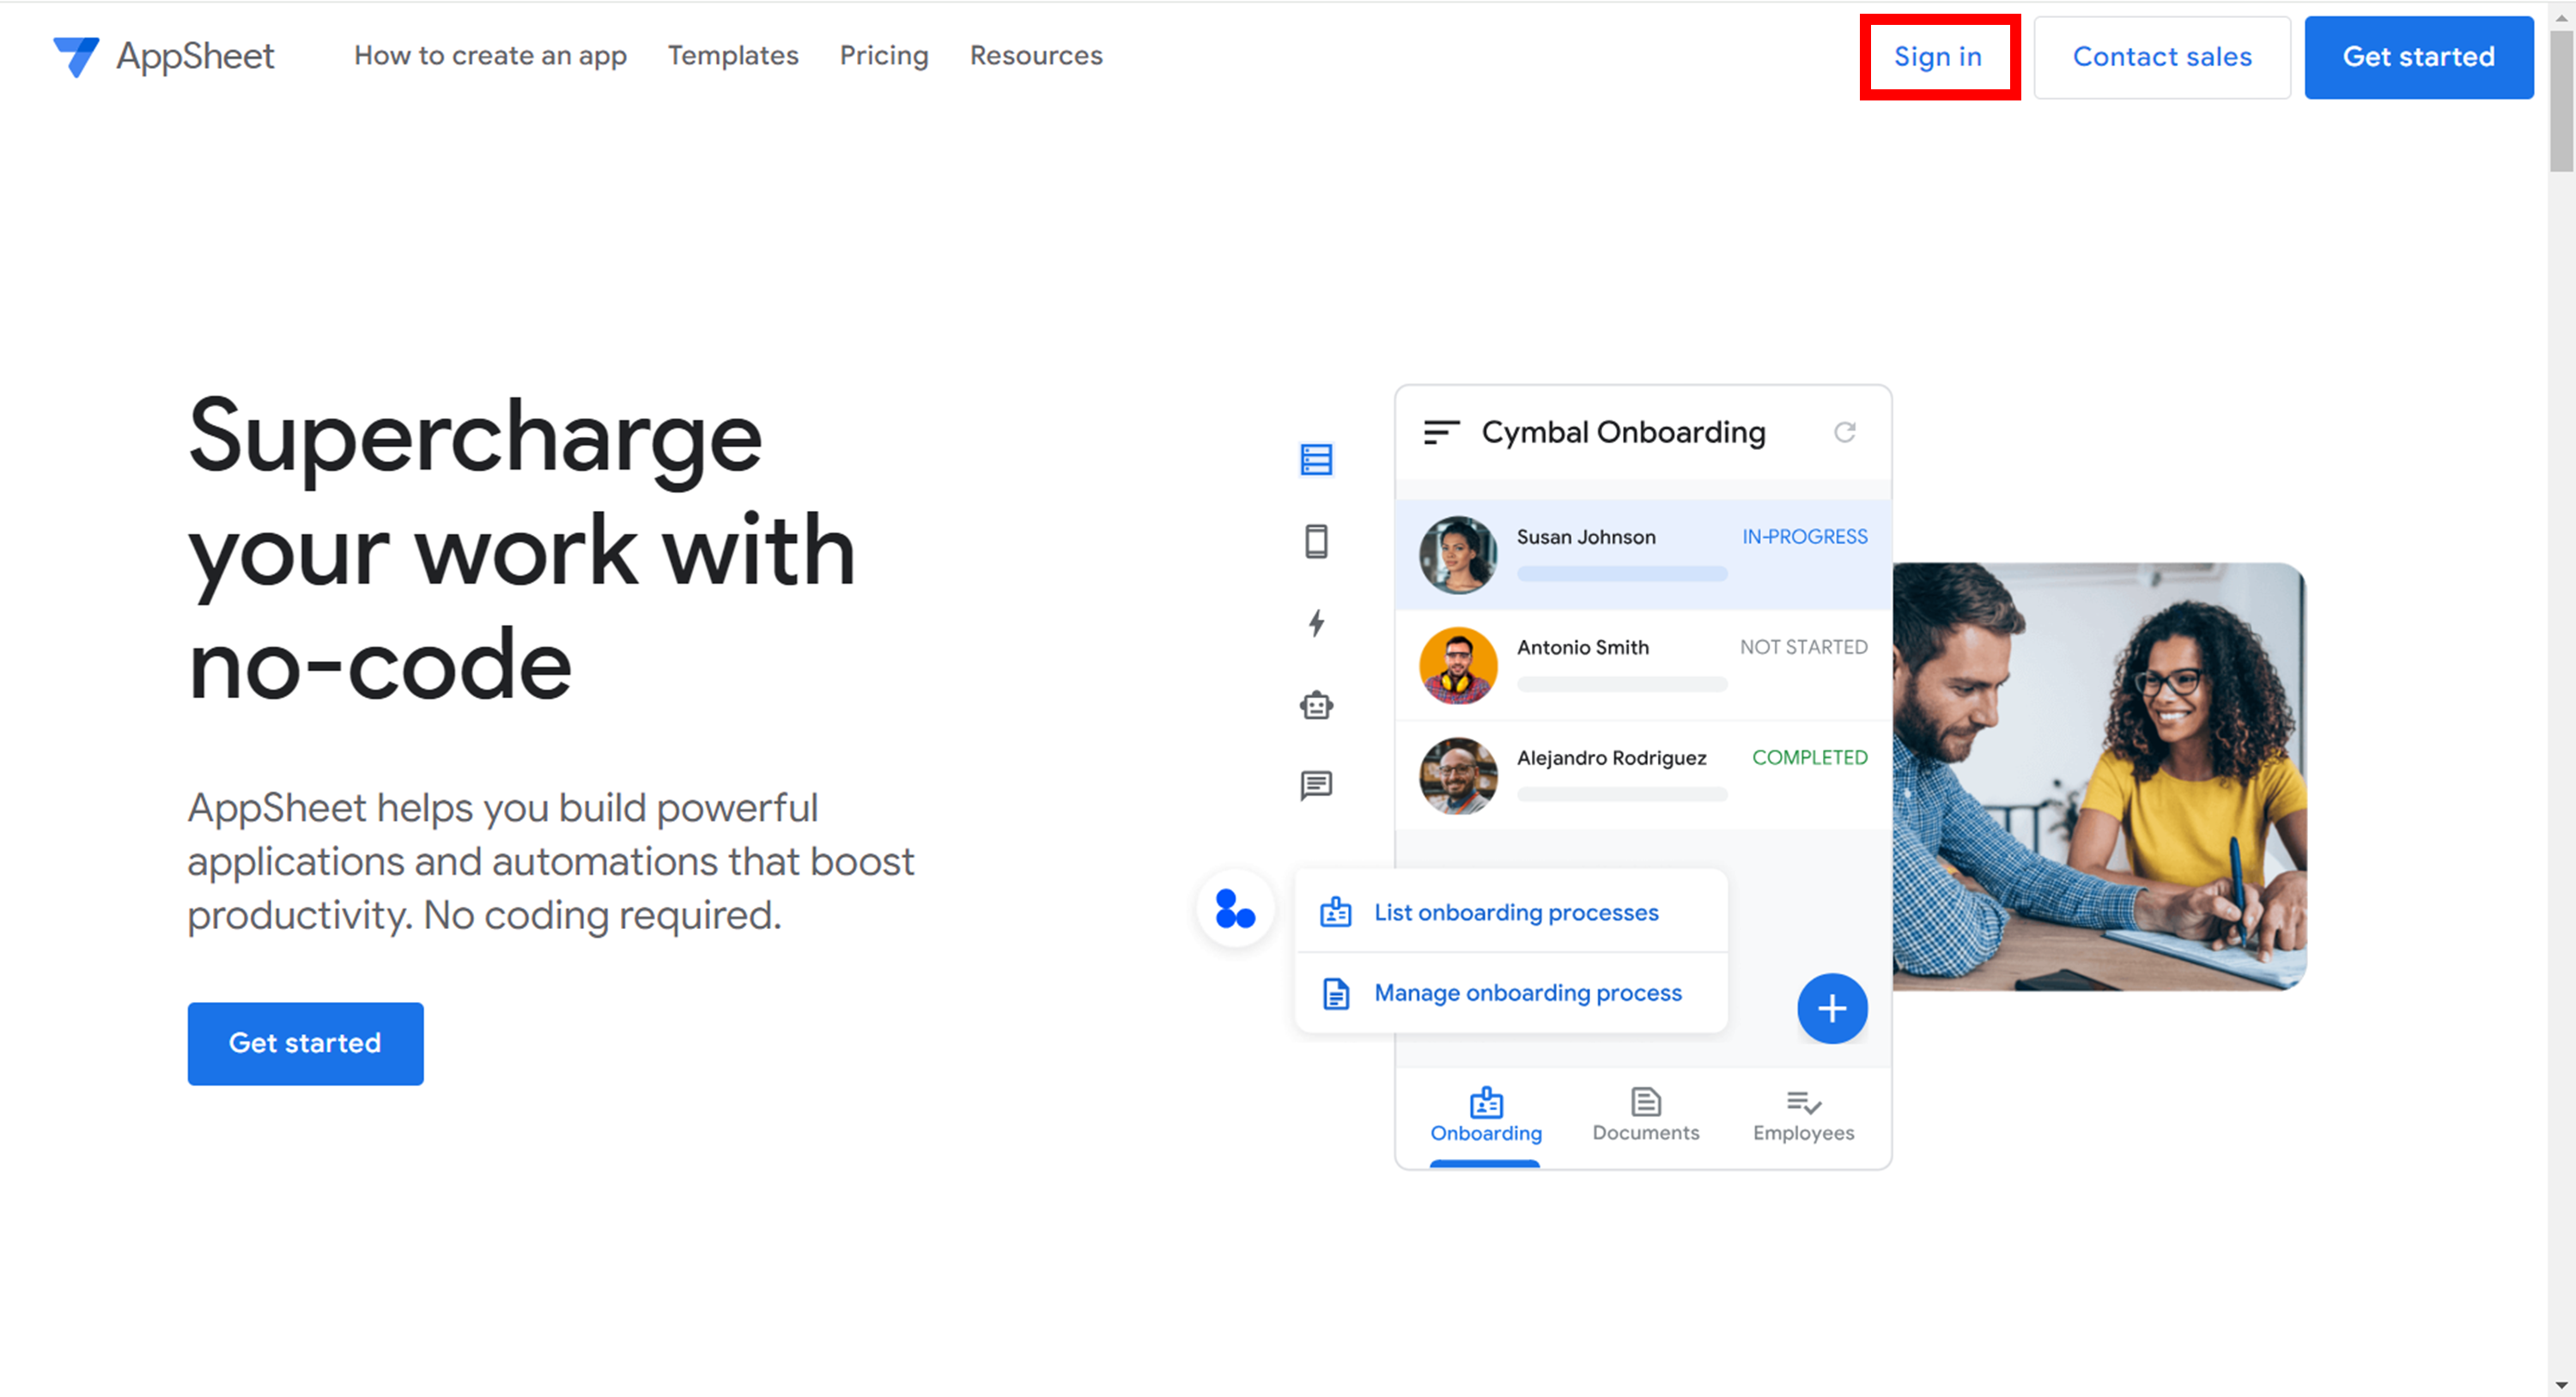
Task: Click Susan Johnson's progress bar
Action: point(1621,574)
